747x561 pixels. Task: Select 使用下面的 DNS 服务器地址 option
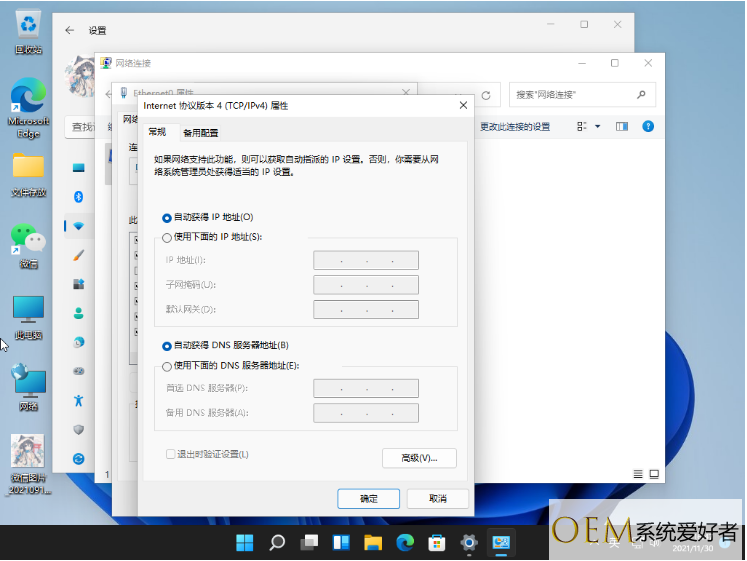[167, 366]
